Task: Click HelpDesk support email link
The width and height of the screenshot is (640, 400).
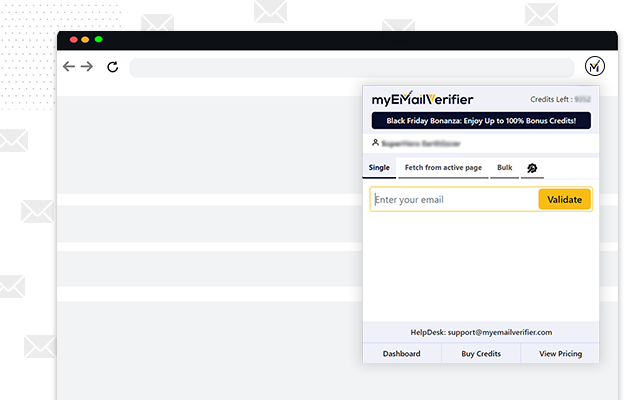Action: tap(481, 332)
